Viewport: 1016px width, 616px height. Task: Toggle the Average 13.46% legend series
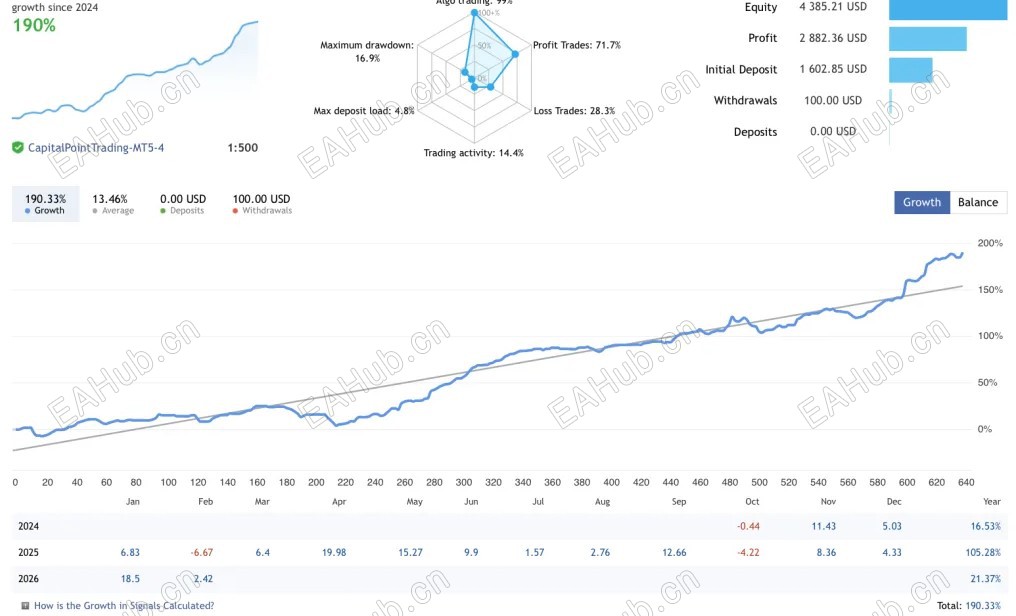point(112,205)
